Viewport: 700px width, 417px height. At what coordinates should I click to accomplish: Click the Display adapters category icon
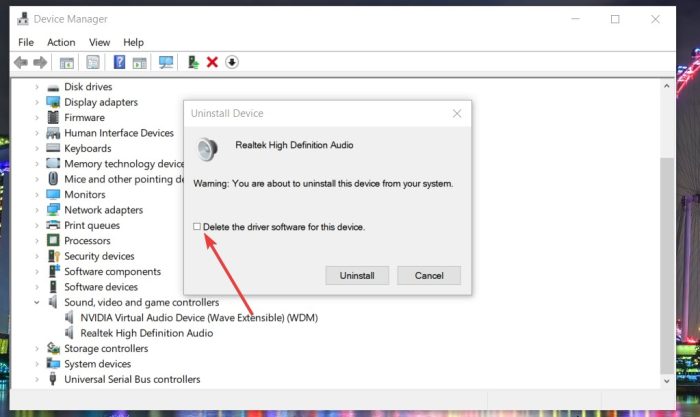pos(53,102)
